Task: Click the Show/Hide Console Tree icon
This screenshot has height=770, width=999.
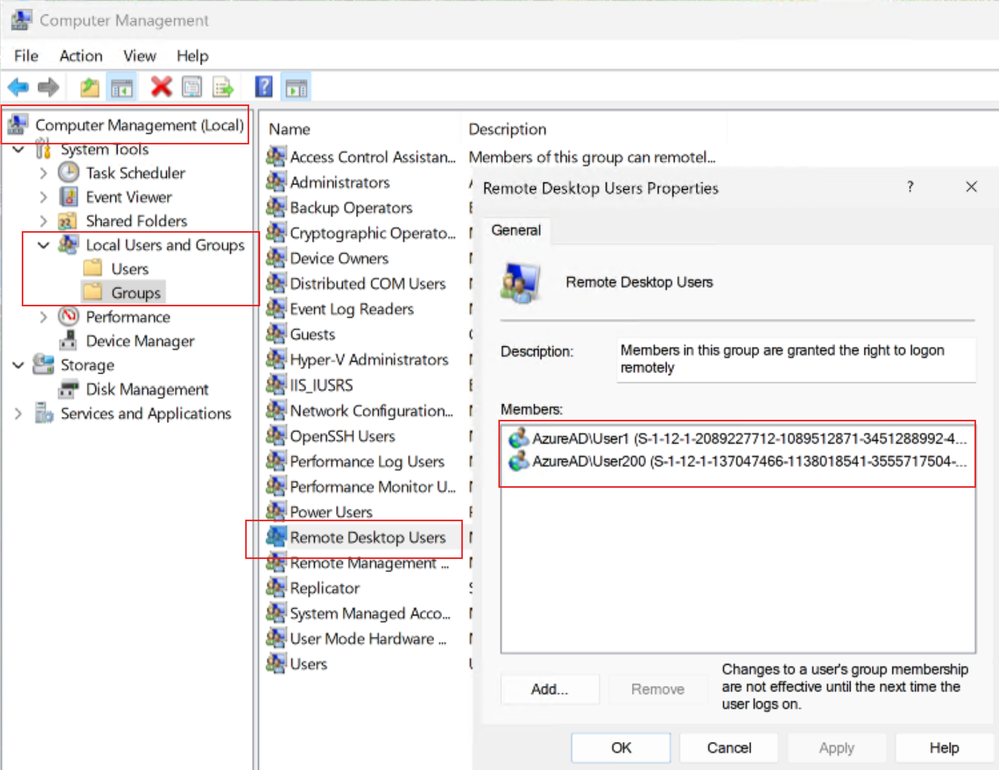Action: pyautogui.click(x=122, y=87)
